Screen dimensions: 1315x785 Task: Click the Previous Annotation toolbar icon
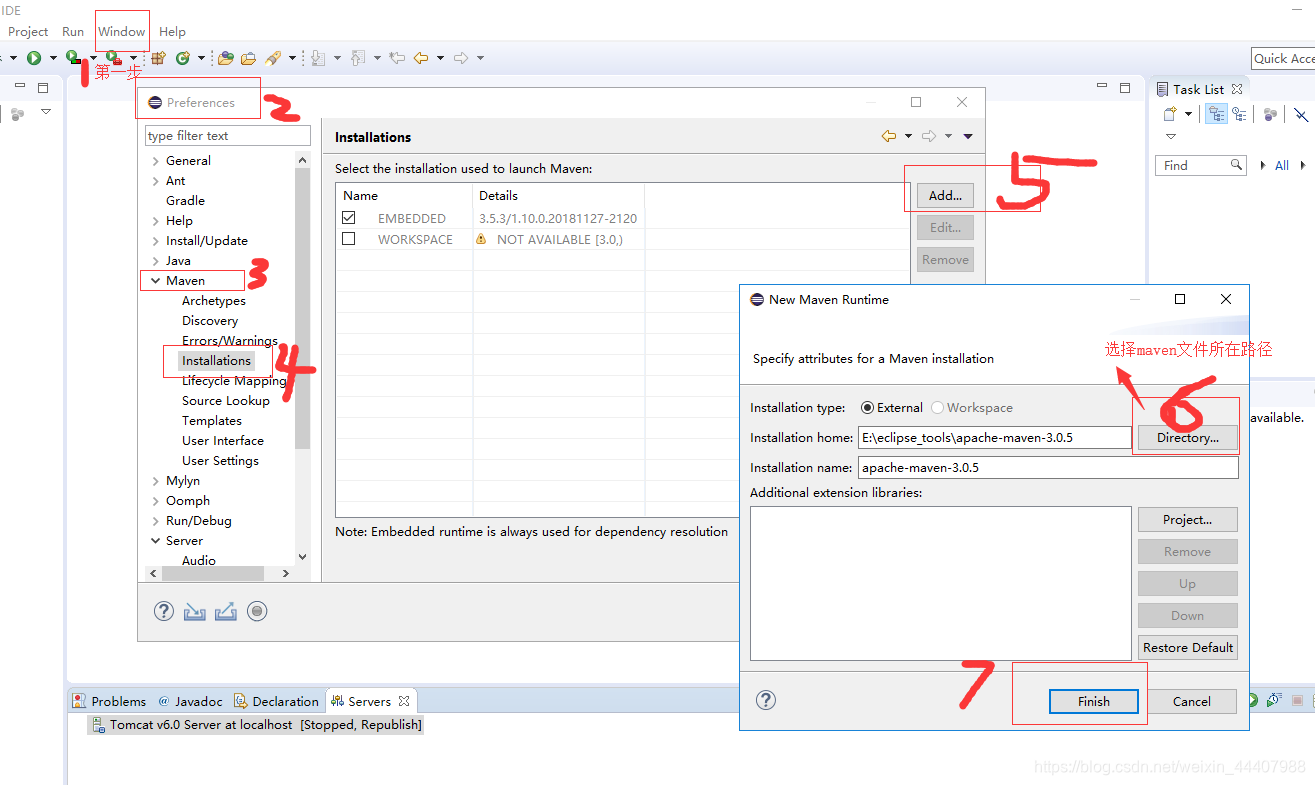(x=359, y=58)
